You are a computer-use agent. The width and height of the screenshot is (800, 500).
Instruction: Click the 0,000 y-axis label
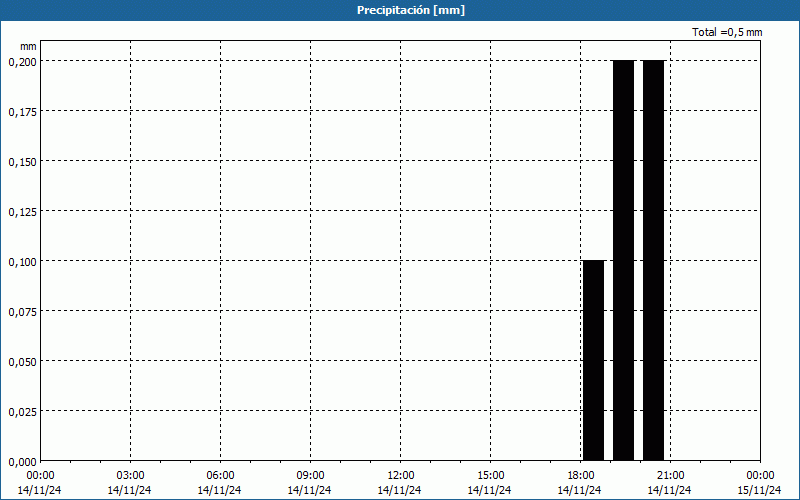point(22,462)
